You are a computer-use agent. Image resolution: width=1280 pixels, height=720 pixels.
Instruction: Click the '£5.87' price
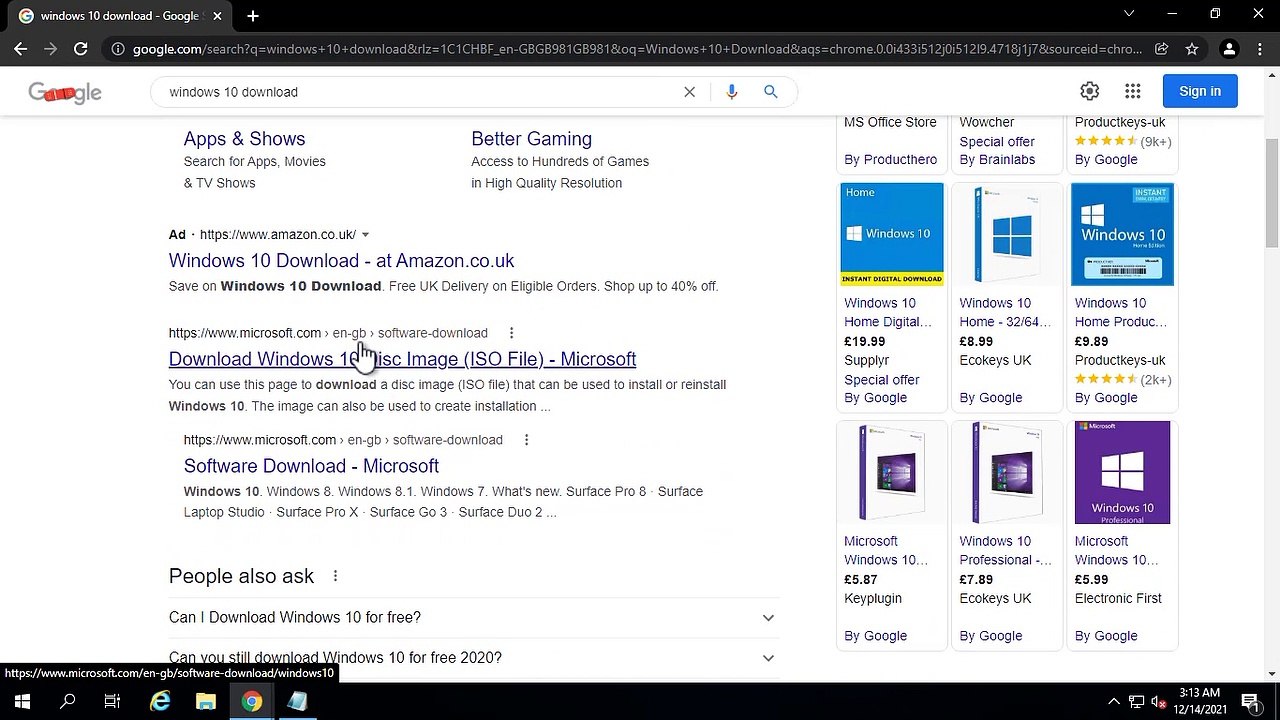click(x=860, y=579)
